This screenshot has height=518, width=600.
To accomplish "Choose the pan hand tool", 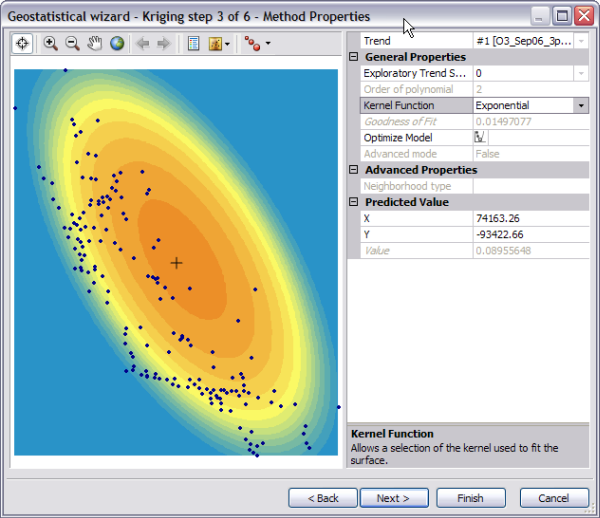I will (95, 43).
